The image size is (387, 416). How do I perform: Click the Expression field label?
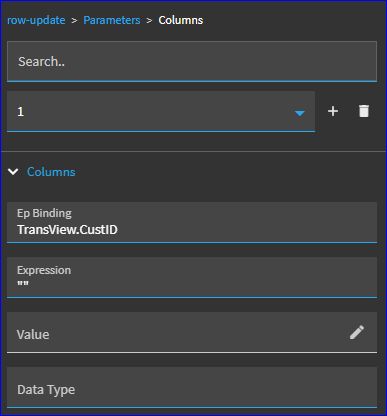click(x=44, y=270)
